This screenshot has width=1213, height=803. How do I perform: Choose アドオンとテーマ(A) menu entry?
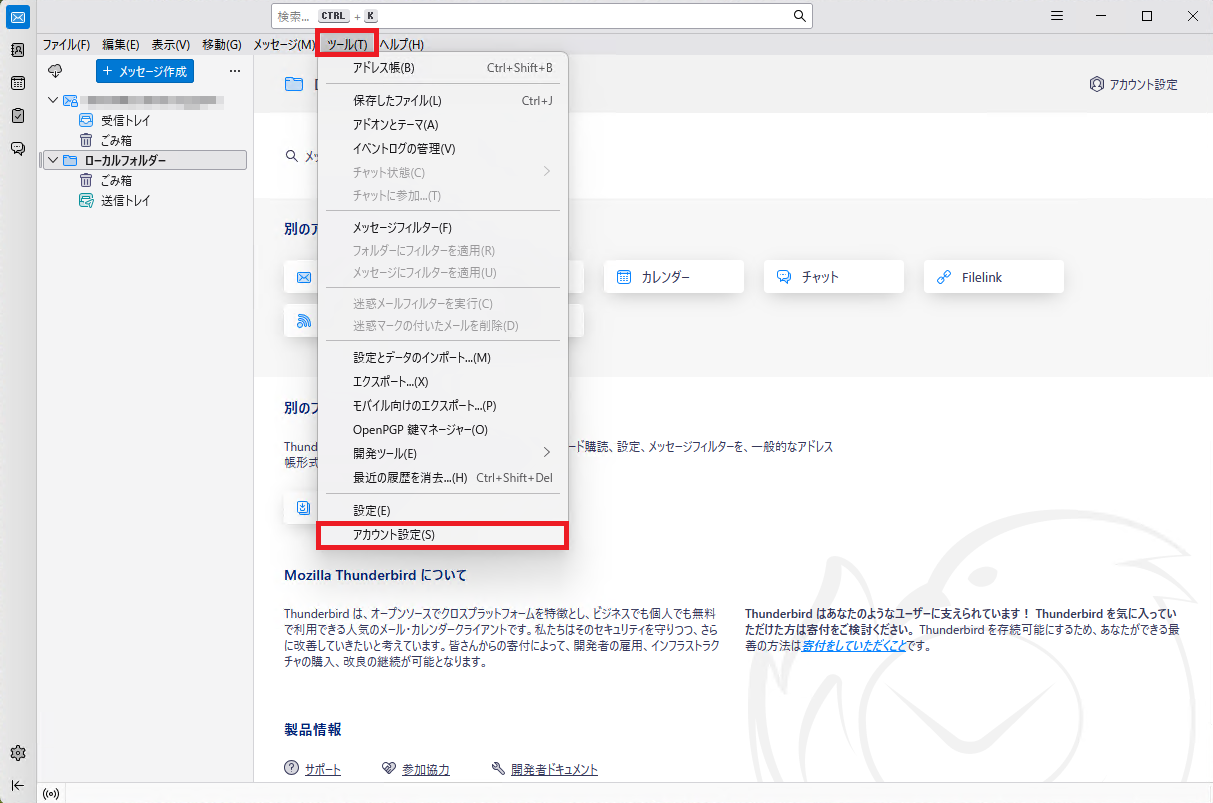(443, 125)
